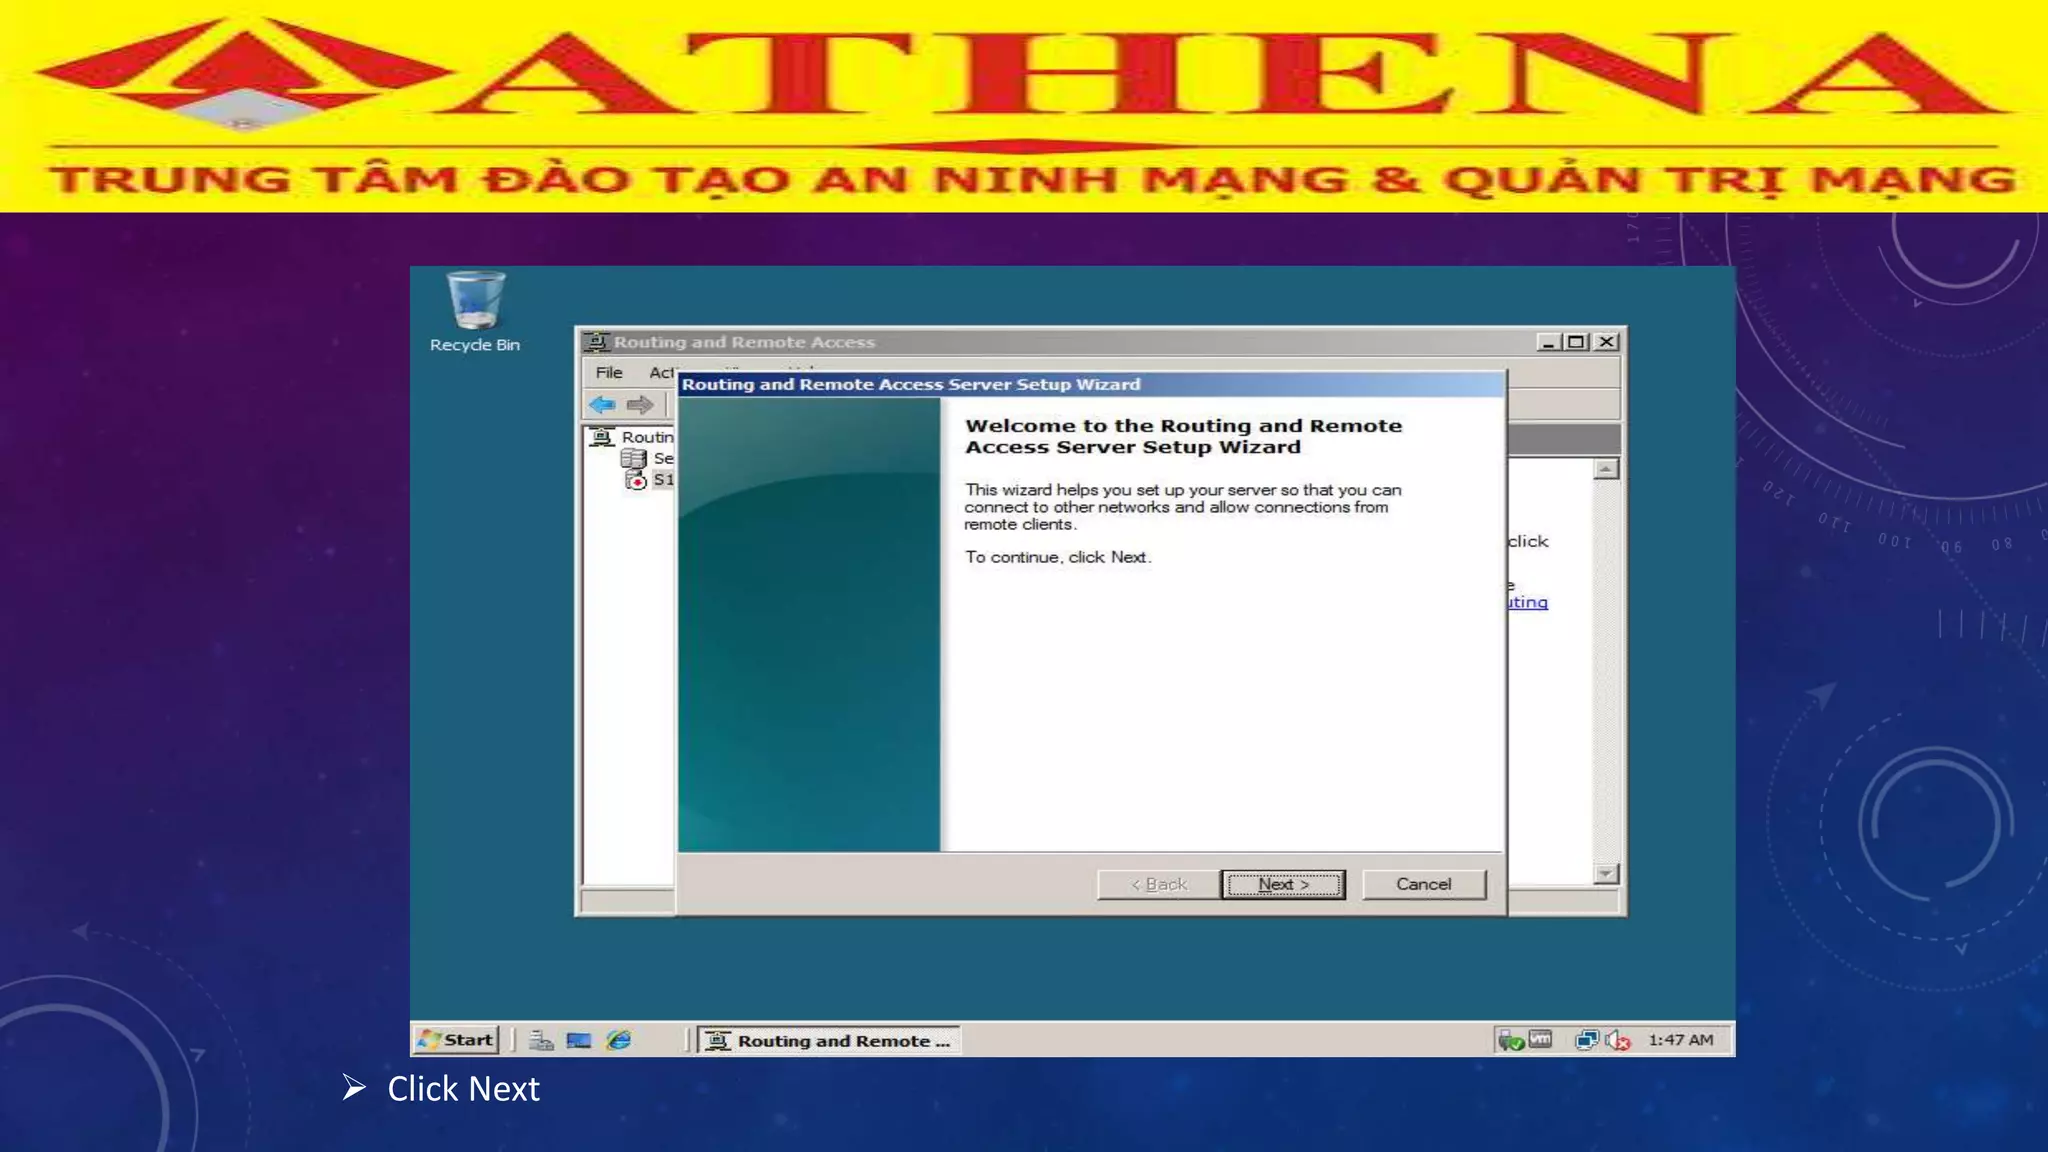
Task: Launch Internet Explorer from Quick Launch
Action: 620,1040
